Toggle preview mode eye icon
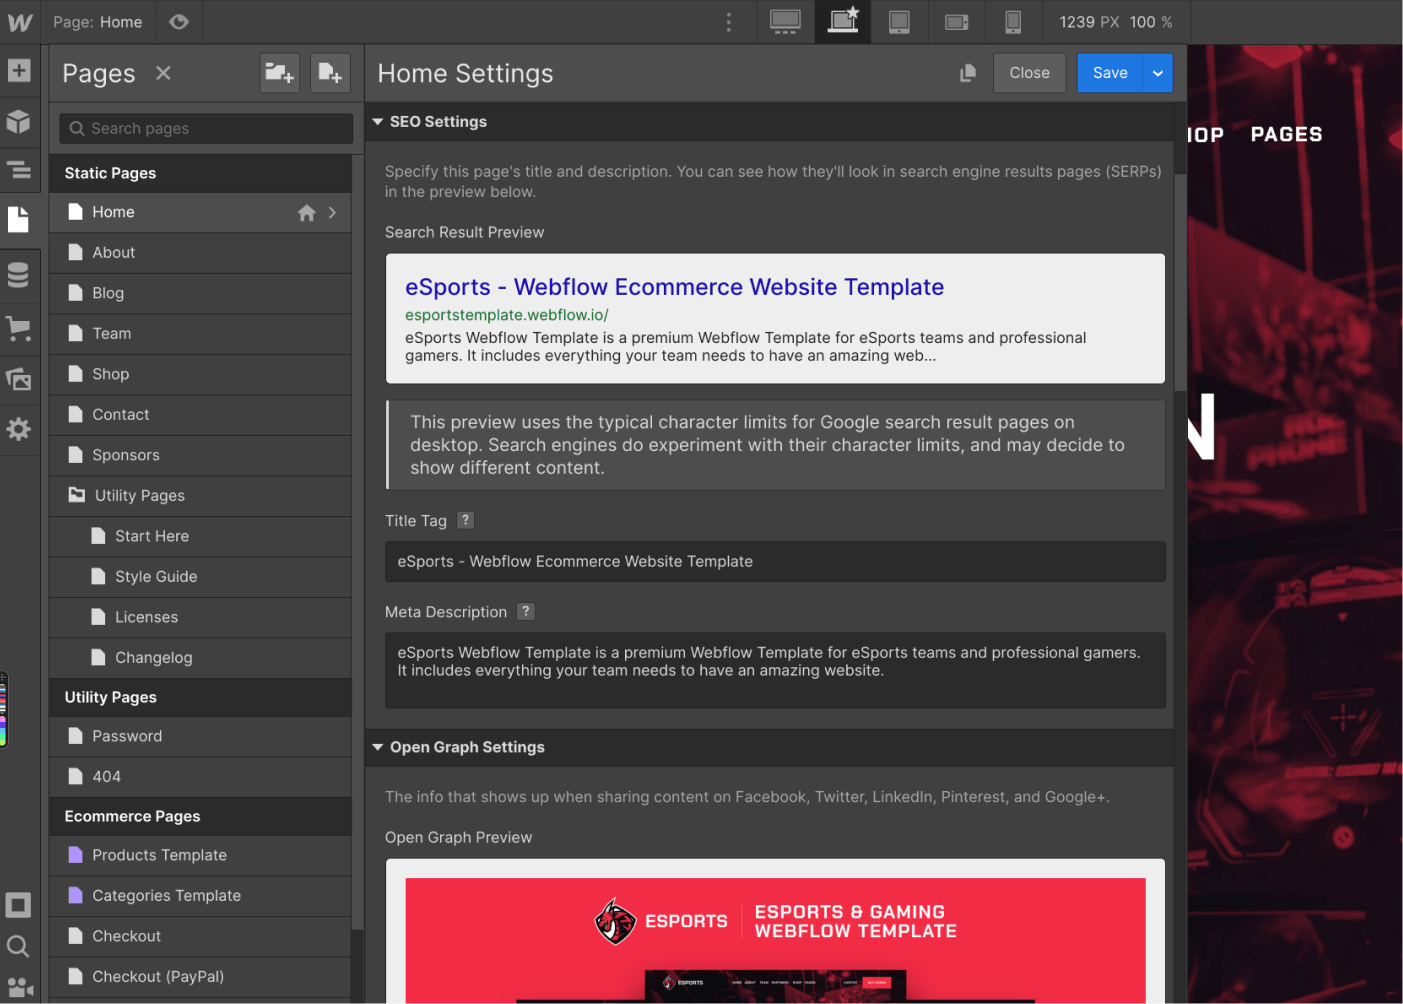Image resolution: width=1403 pixels, height=1004 pixels. pyautogui.click(x=179, y=22)
